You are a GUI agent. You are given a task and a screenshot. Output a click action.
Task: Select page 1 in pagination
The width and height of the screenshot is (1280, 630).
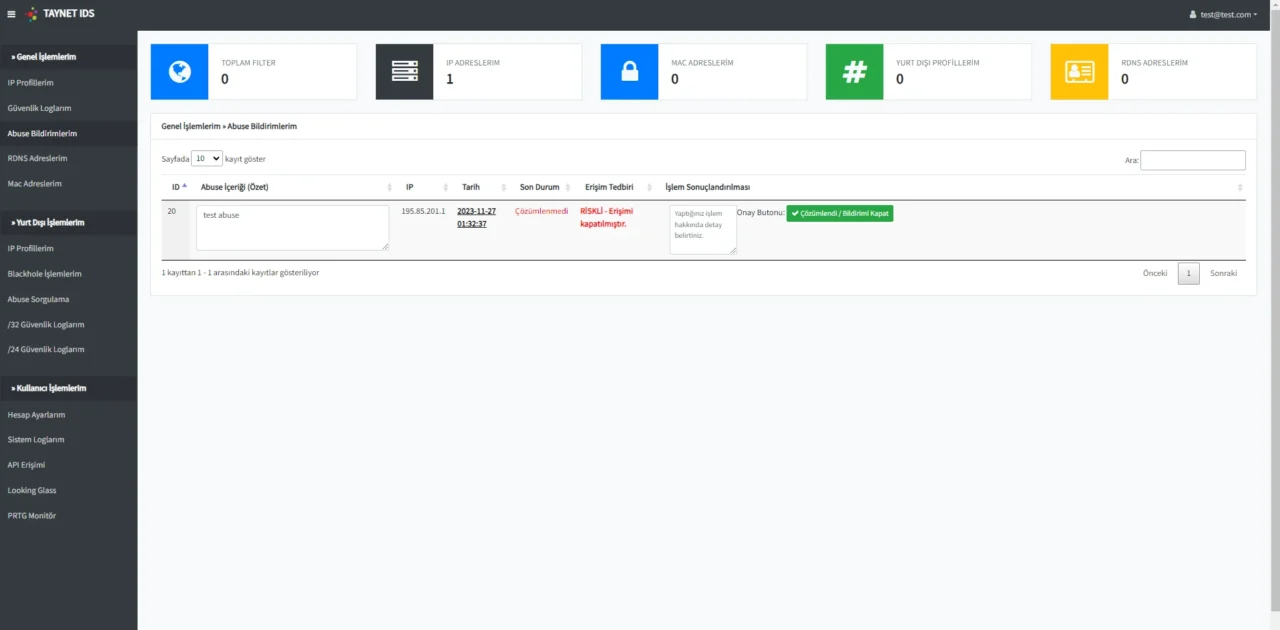click(1189, 273)
